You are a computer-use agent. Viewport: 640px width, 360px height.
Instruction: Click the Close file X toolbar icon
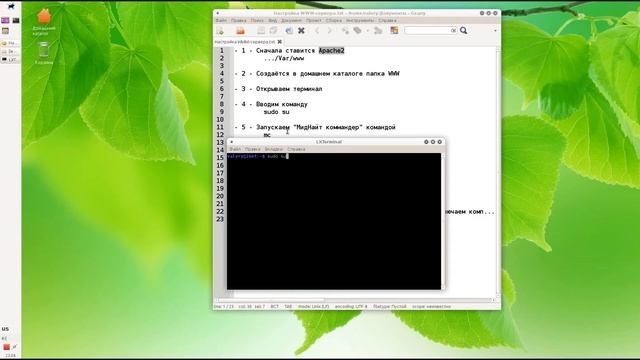pyautogui.click(x=301, y=31)
